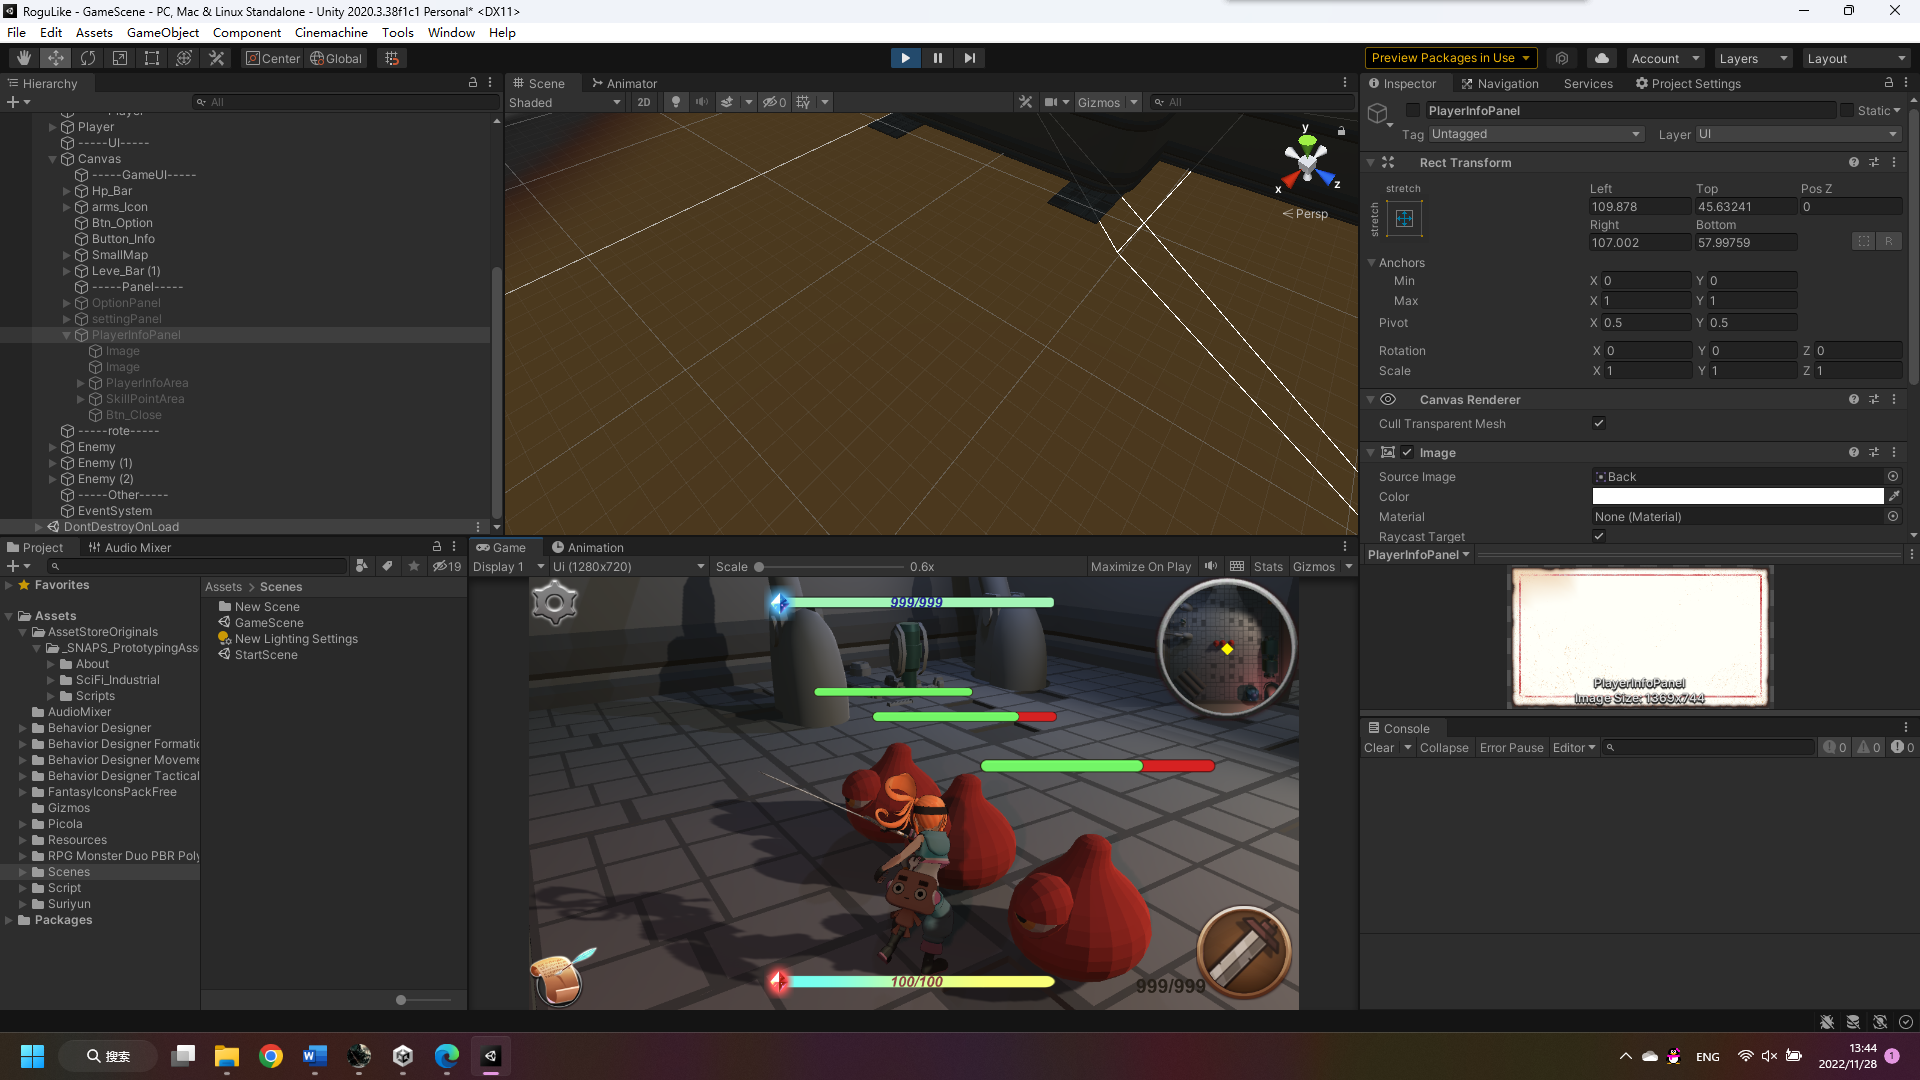
Task: Click Maximize On Play button
Action: click(x=1140, y=566)
